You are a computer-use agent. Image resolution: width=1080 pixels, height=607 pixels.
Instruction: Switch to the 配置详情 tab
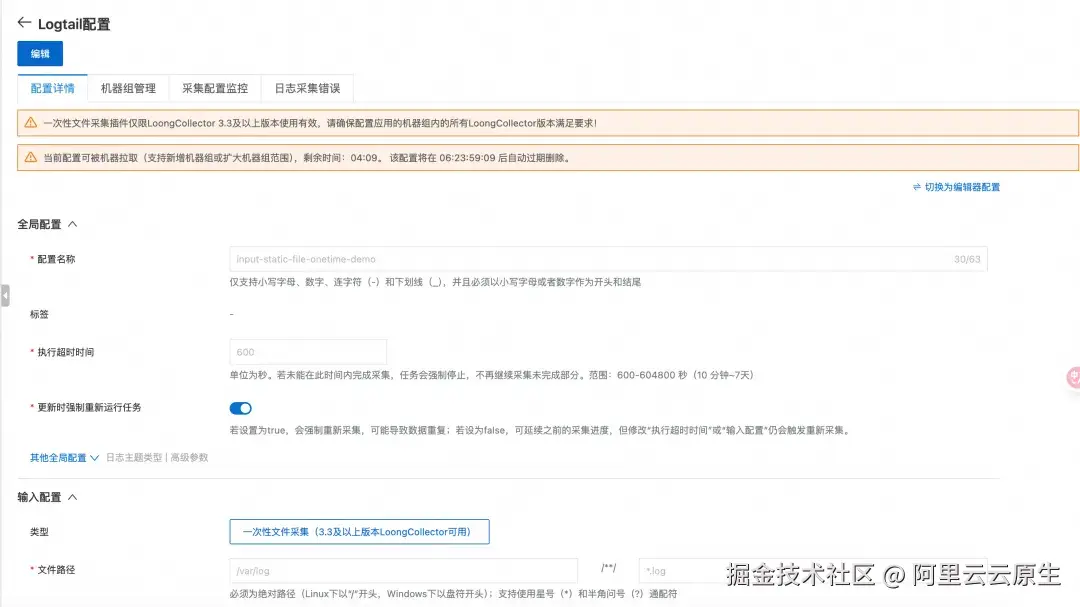[52, 88]
